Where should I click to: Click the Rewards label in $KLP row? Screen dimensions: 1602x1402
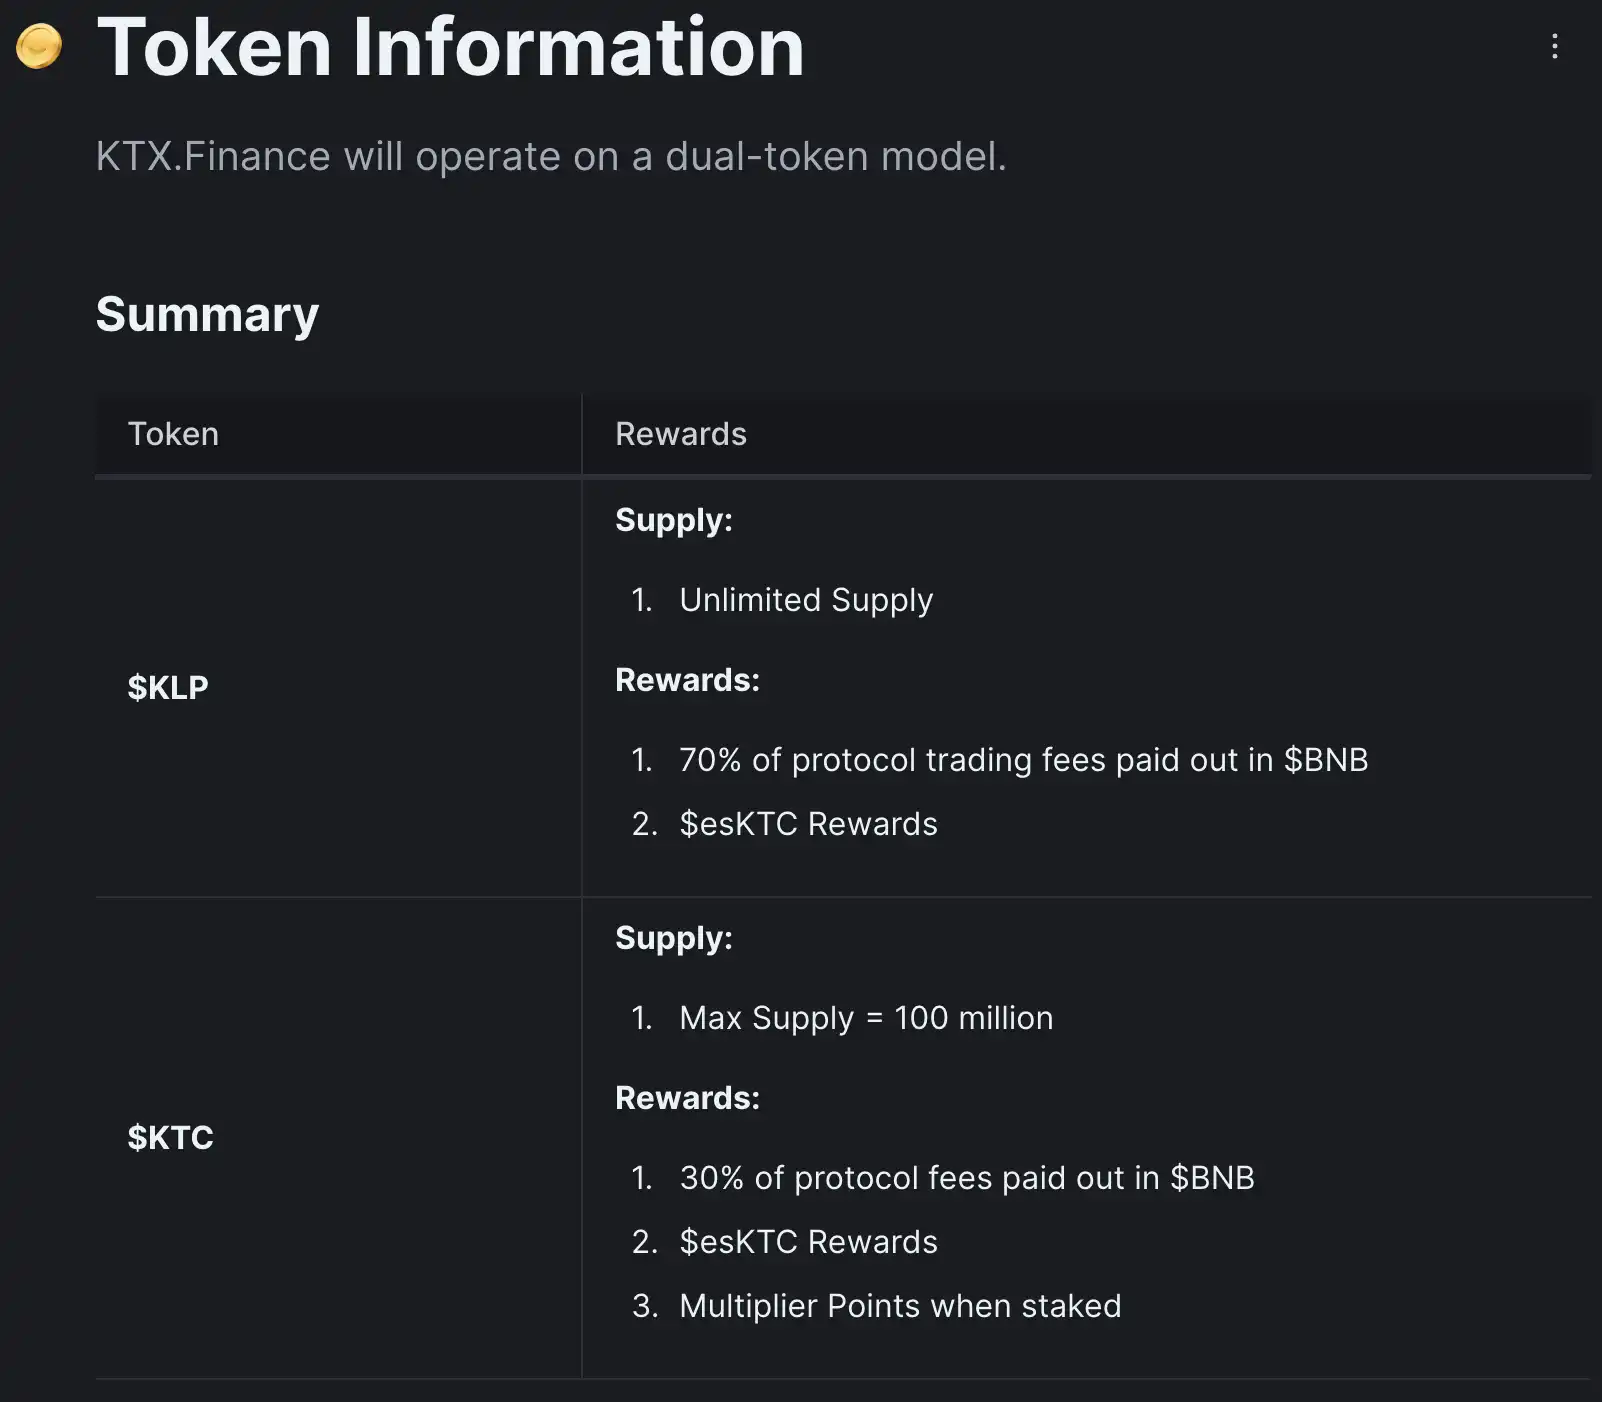[x=687, y=680]
